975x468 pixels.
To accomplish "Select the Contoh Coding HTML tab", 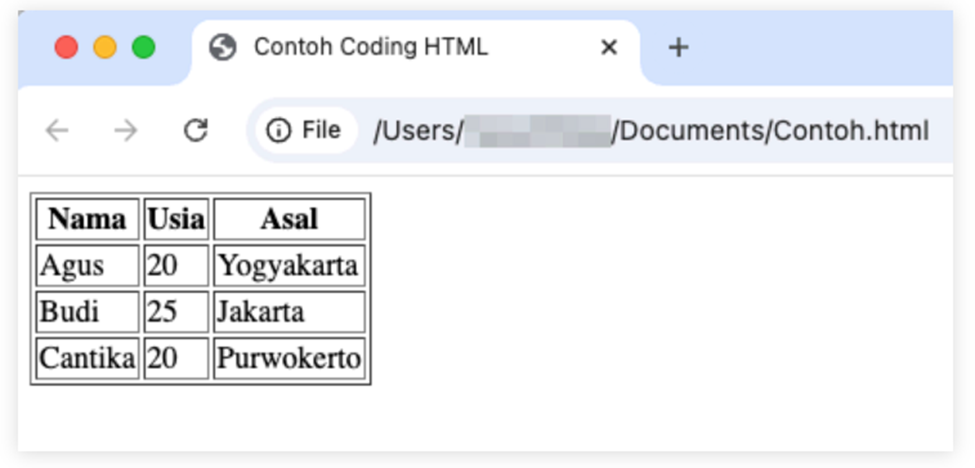I will point(370,47).
